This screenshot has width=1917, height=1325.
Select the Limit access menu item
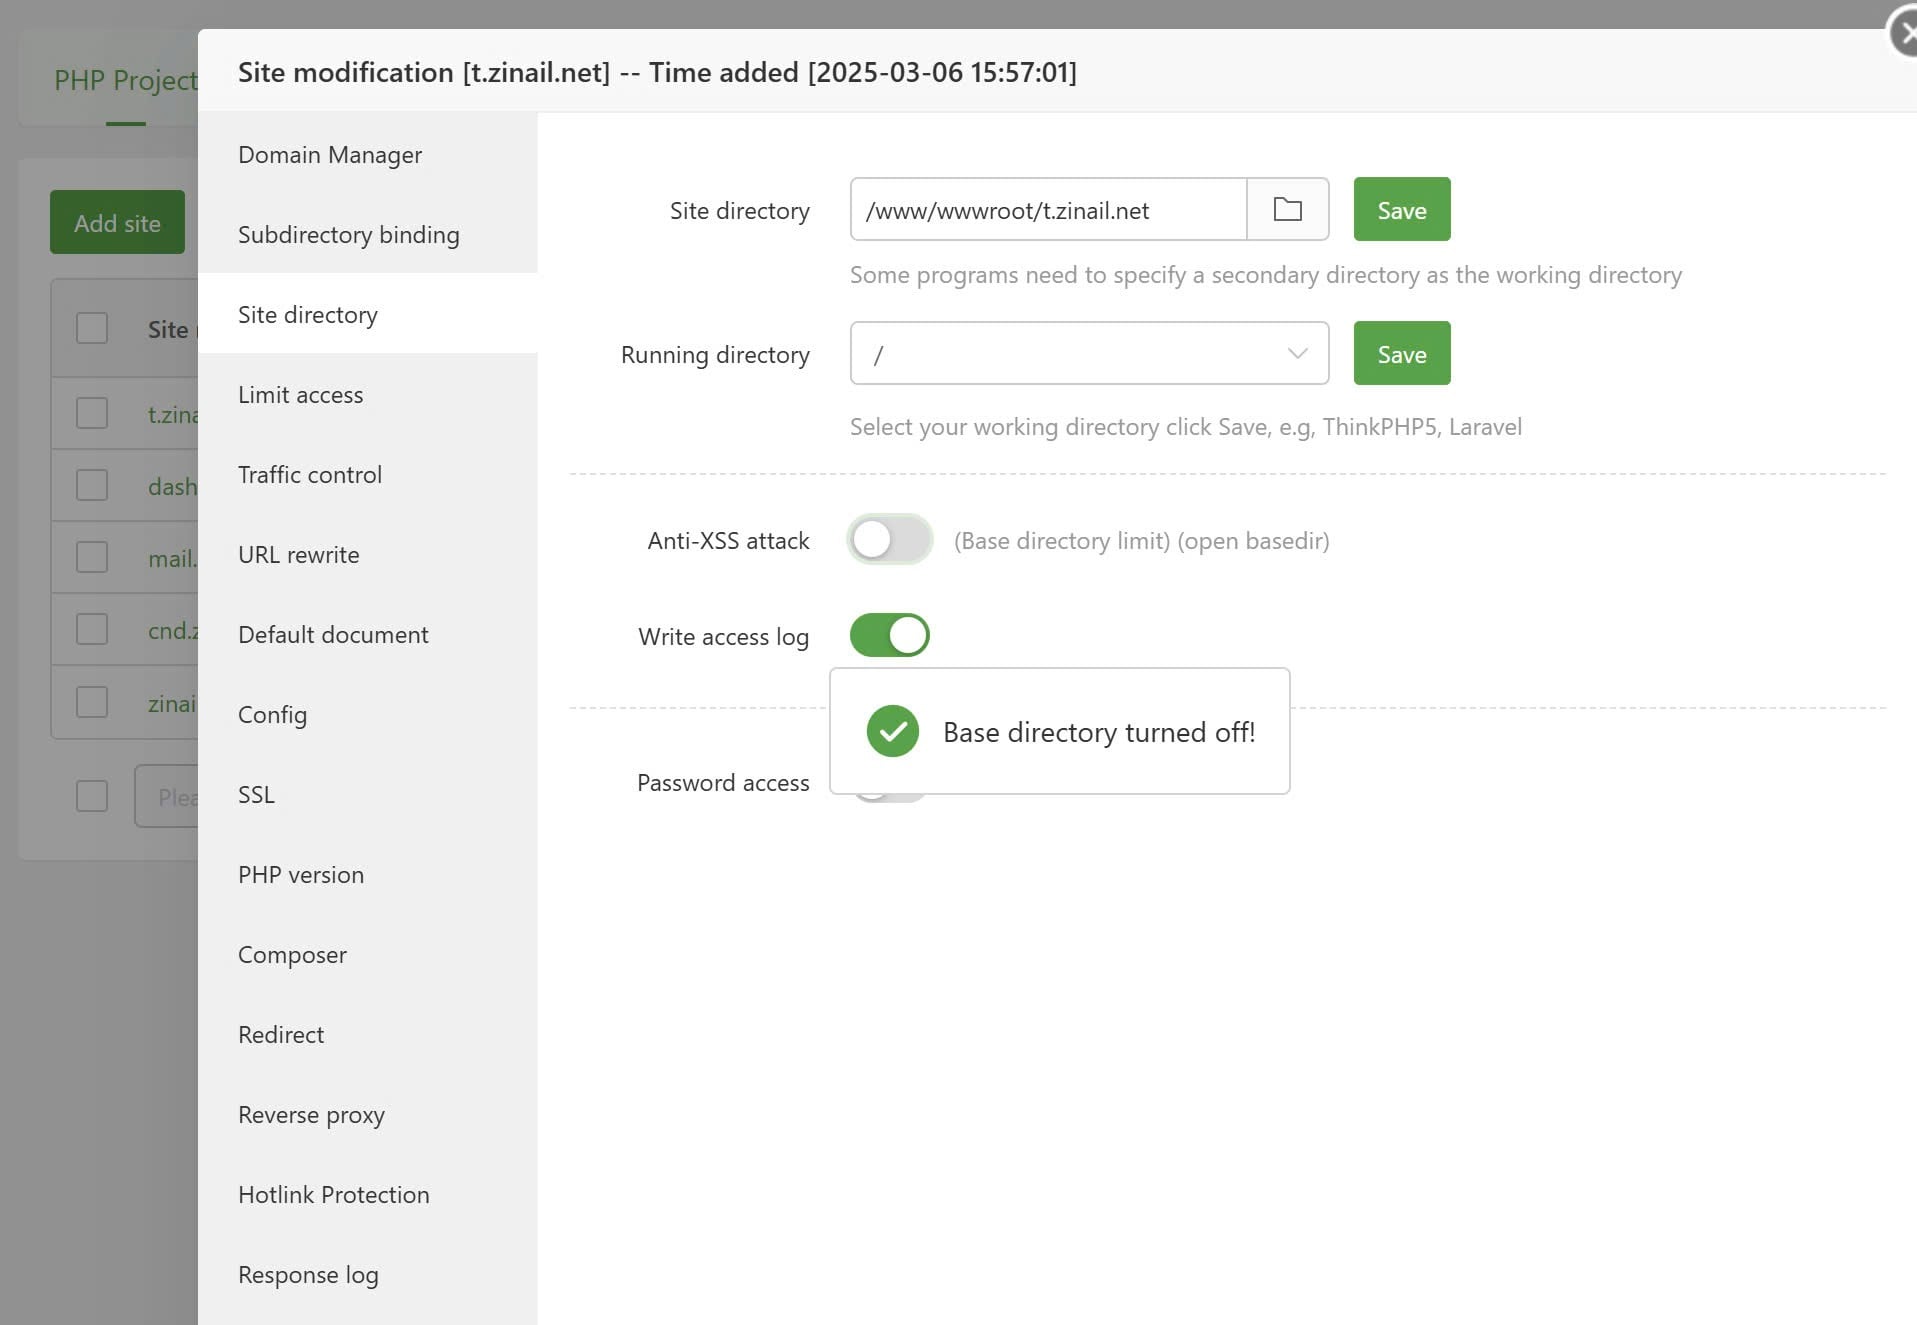tap(300, 395)
